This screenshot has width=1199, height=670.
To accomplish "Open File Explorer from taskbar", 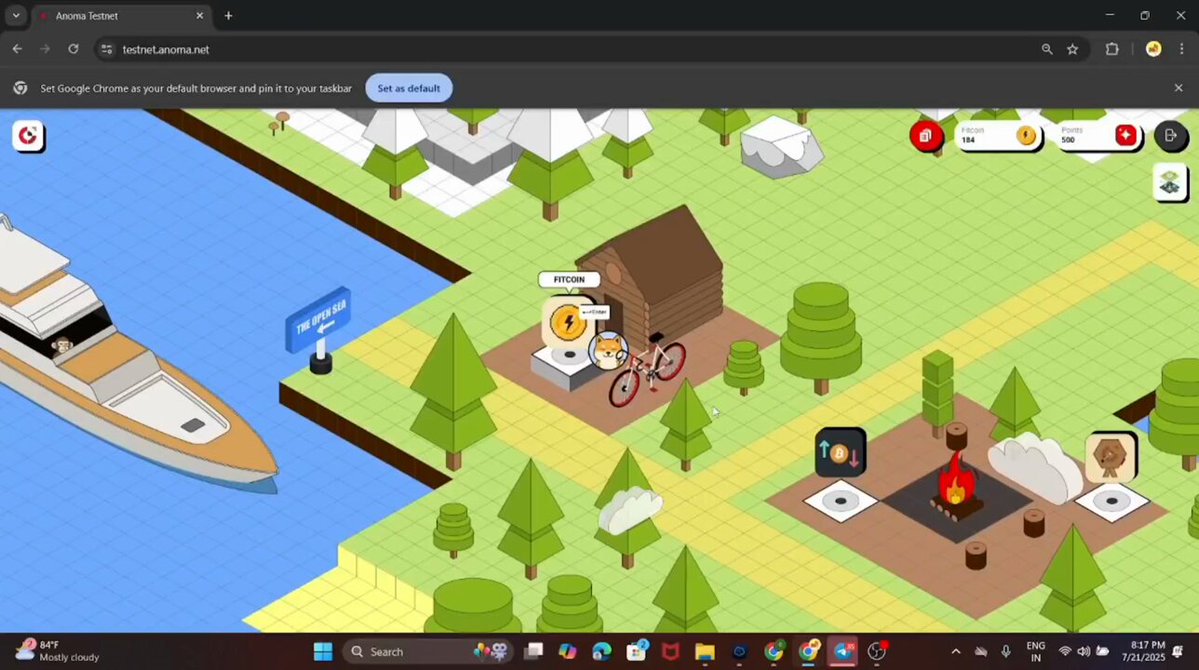I will point(704,652).
